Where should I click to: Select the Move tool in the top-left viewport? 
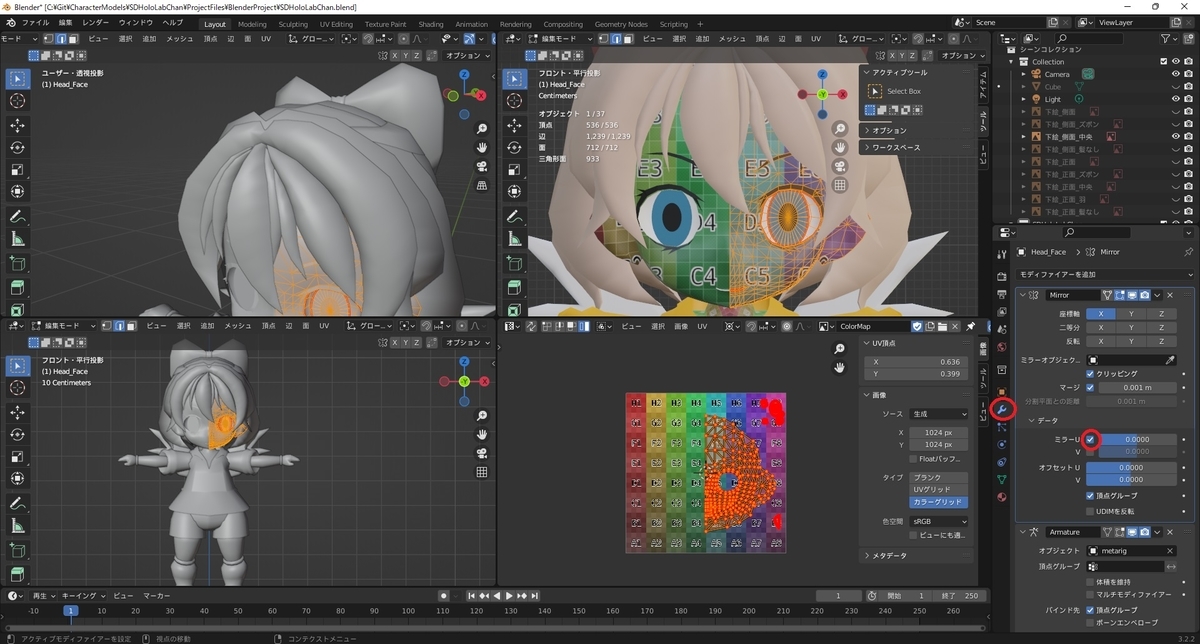17,125
